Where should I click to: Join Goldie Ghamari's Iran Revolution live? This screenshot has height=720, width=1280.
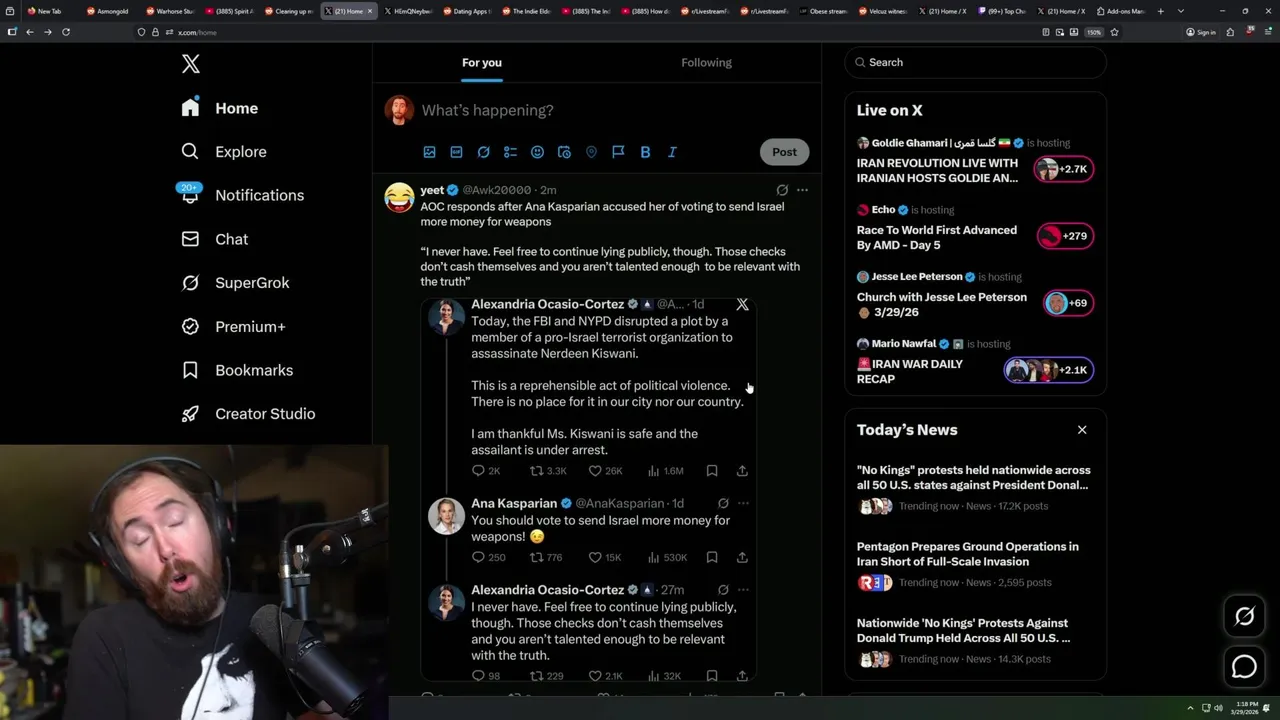point(975,160)
